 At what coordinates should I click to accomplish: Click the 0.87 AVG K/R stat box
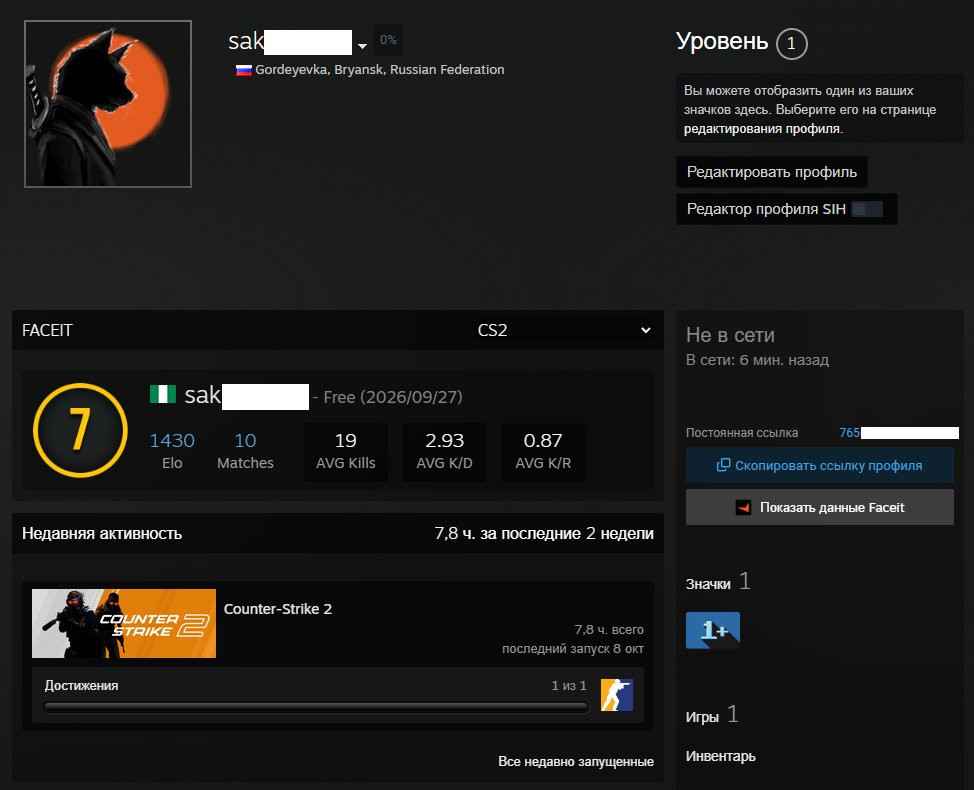pos(543,452)
